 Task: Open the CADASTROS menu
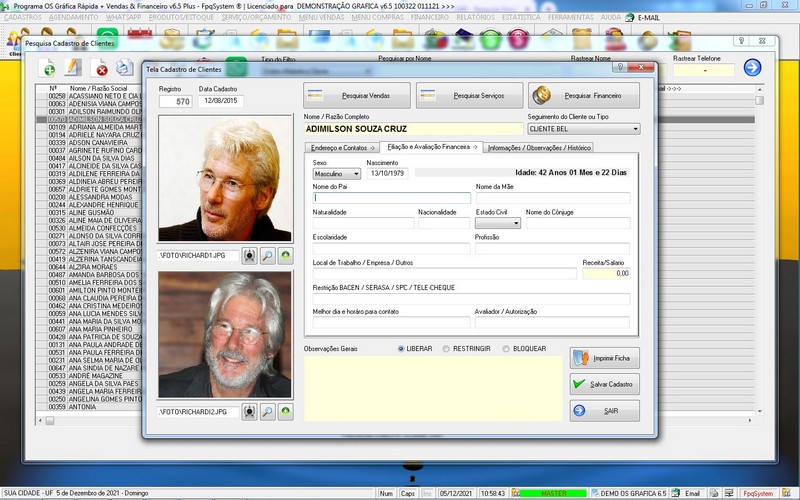(x=23, y=17)
